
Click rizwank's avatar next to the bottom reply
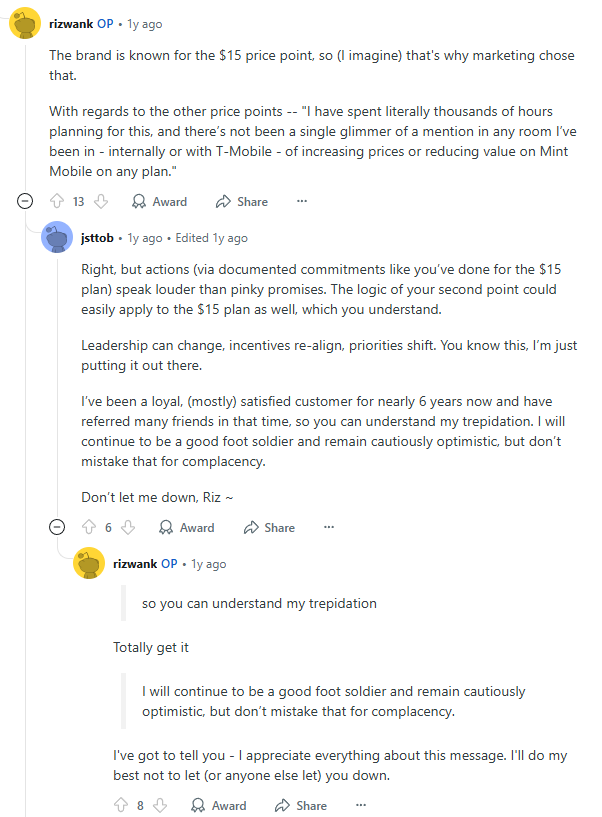pyautogui.click(x=89, y=563)
